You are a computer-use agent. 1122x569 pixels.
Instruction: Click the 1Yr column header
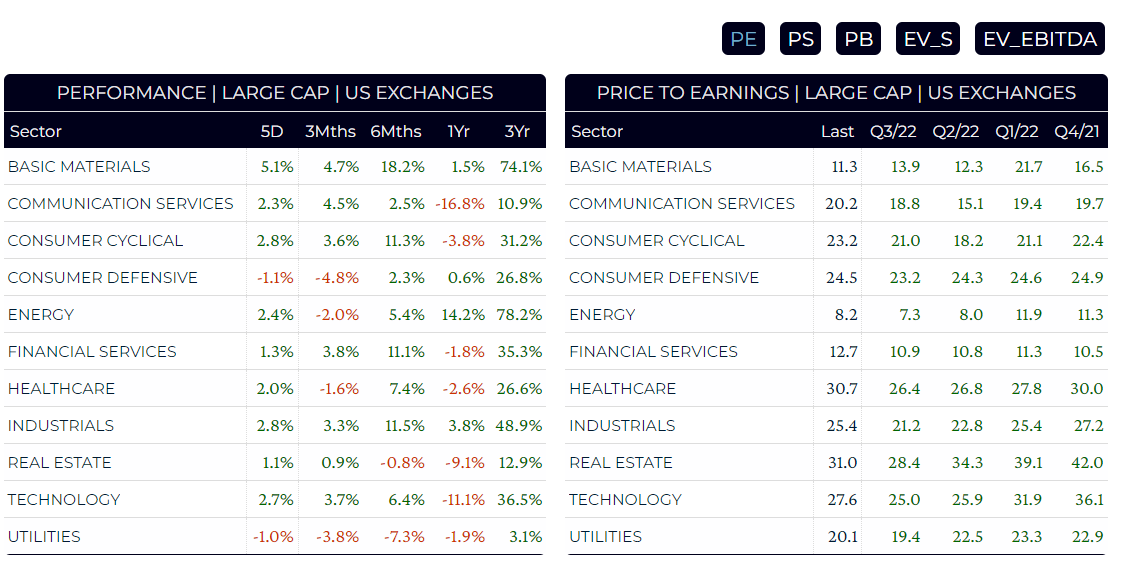pyautogui.click(x=458, y=132)
